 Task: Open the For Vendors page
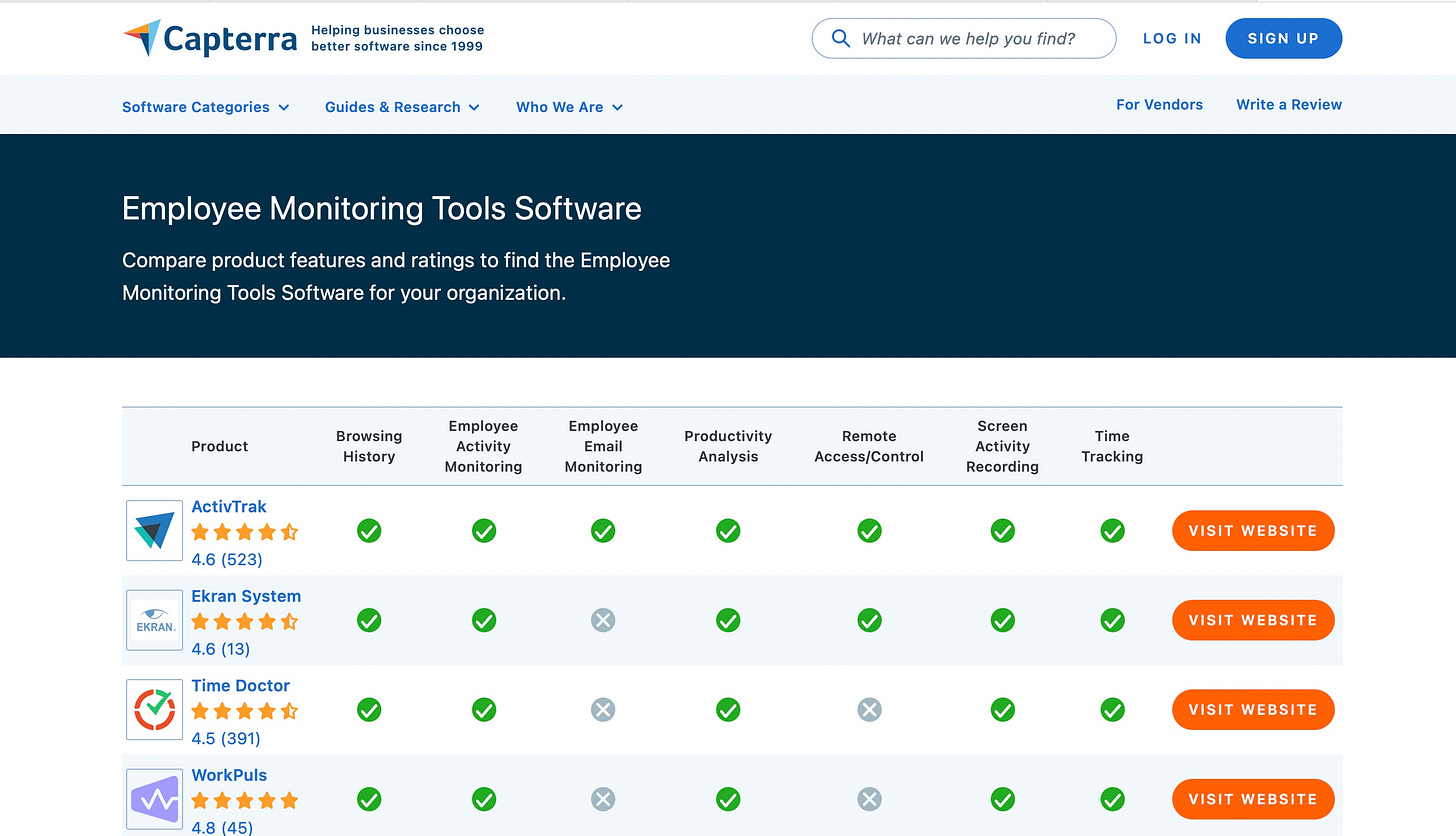[1160, 104]
